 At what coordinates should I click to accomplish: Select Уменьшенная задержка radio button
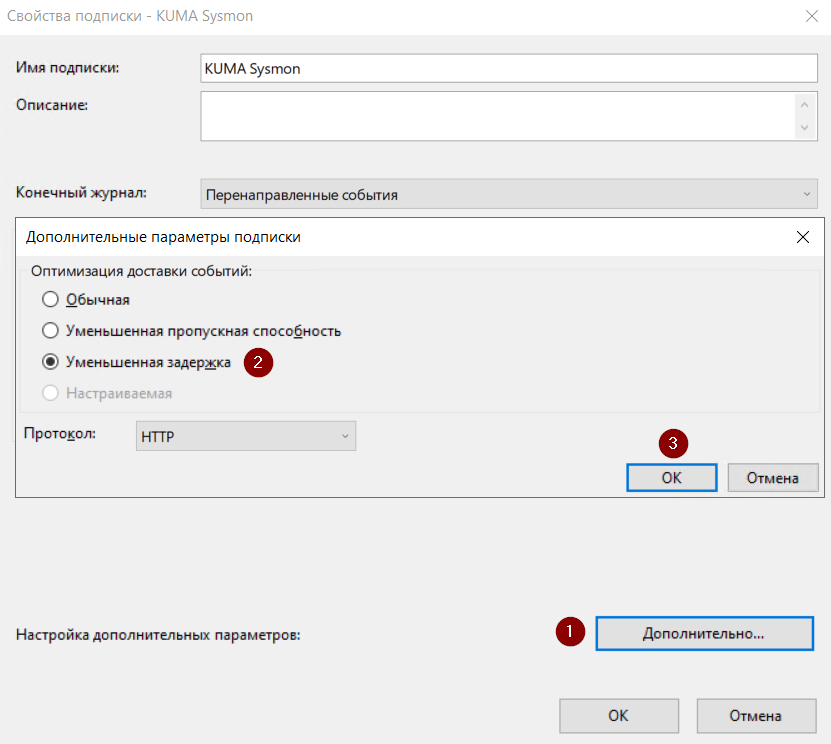[x=50, y=362]
